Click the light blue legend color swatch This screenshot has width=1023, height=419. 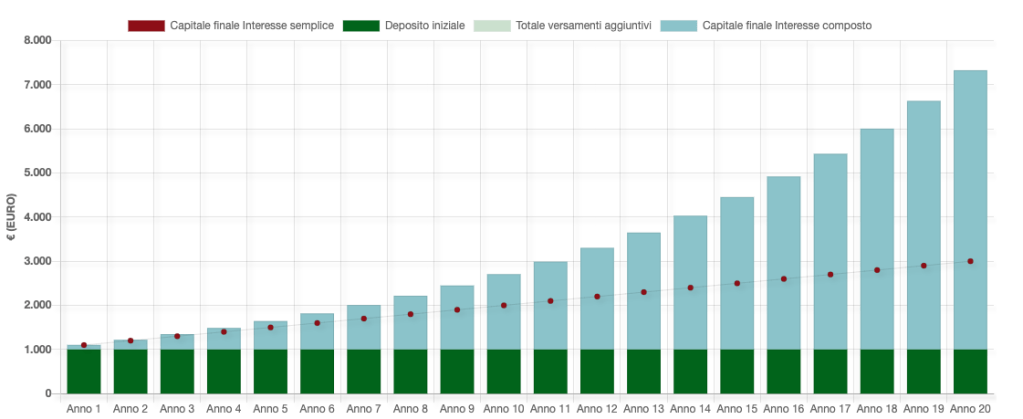(679, 25)
